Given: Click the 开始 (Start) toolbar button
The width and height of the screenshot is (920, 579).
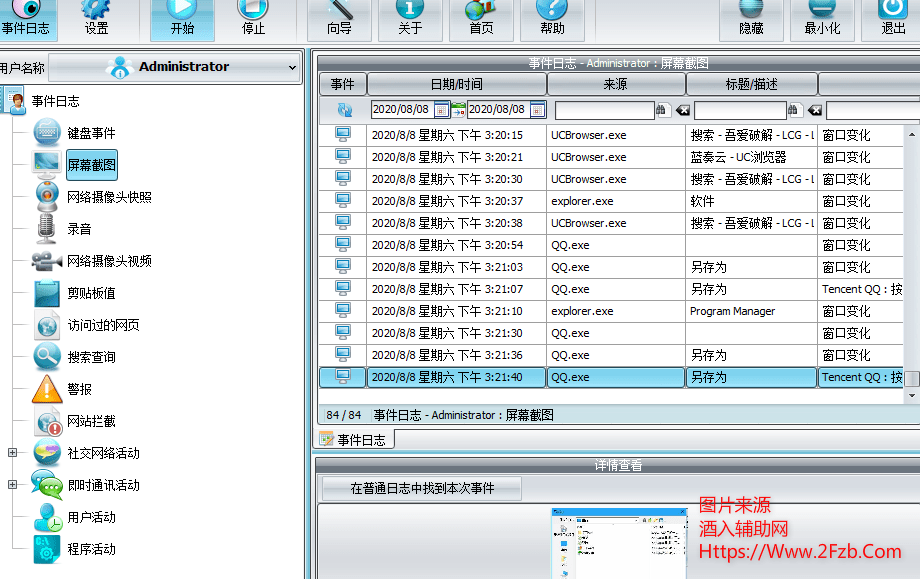Looking at the screenshot, I should tap(182, 19).
